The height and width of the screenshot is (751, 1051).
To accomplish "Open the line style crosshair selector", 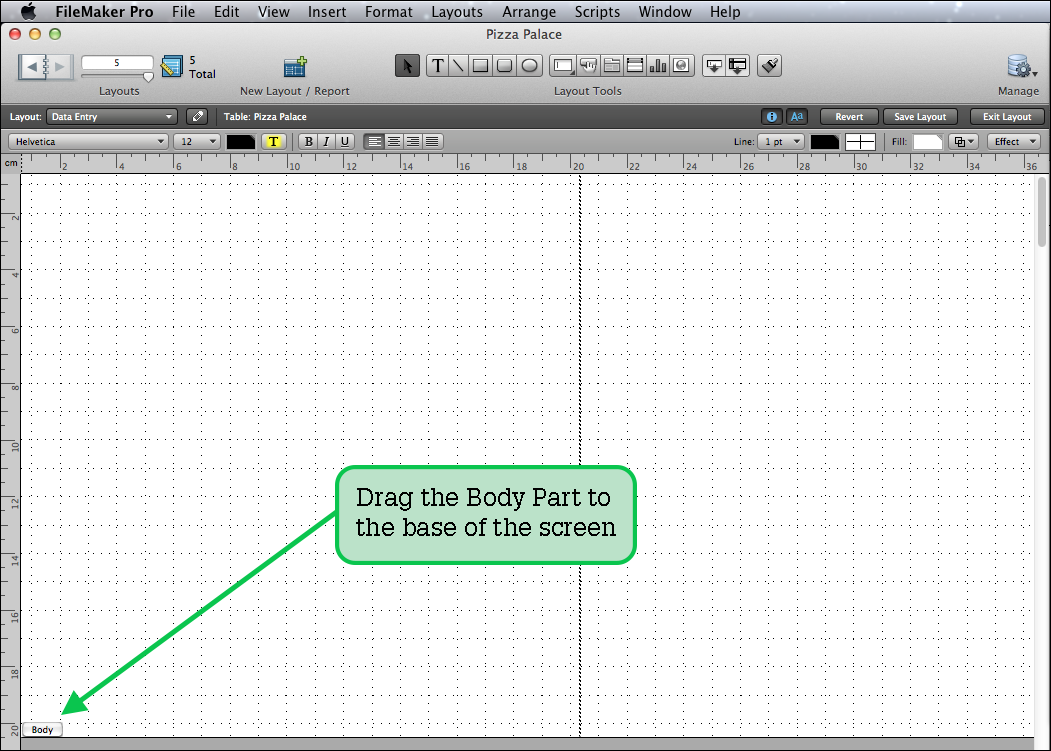I will 860,141.
